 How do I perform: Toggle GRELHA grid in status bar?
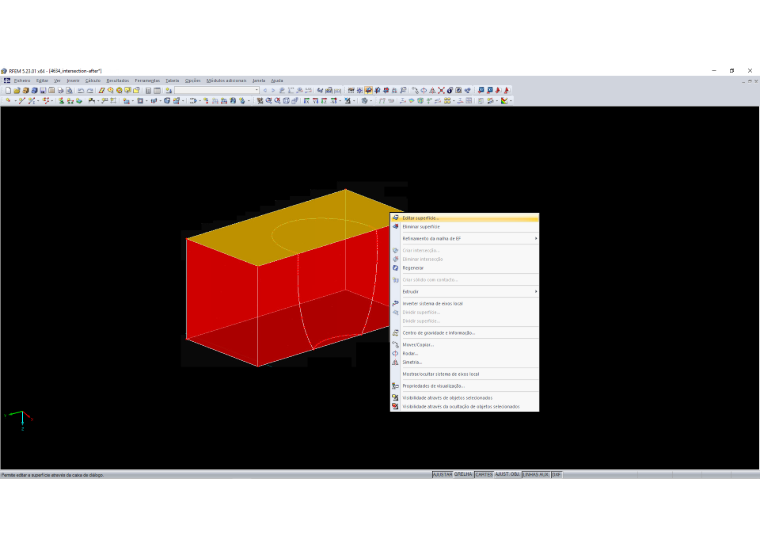[x=463, y=475]
